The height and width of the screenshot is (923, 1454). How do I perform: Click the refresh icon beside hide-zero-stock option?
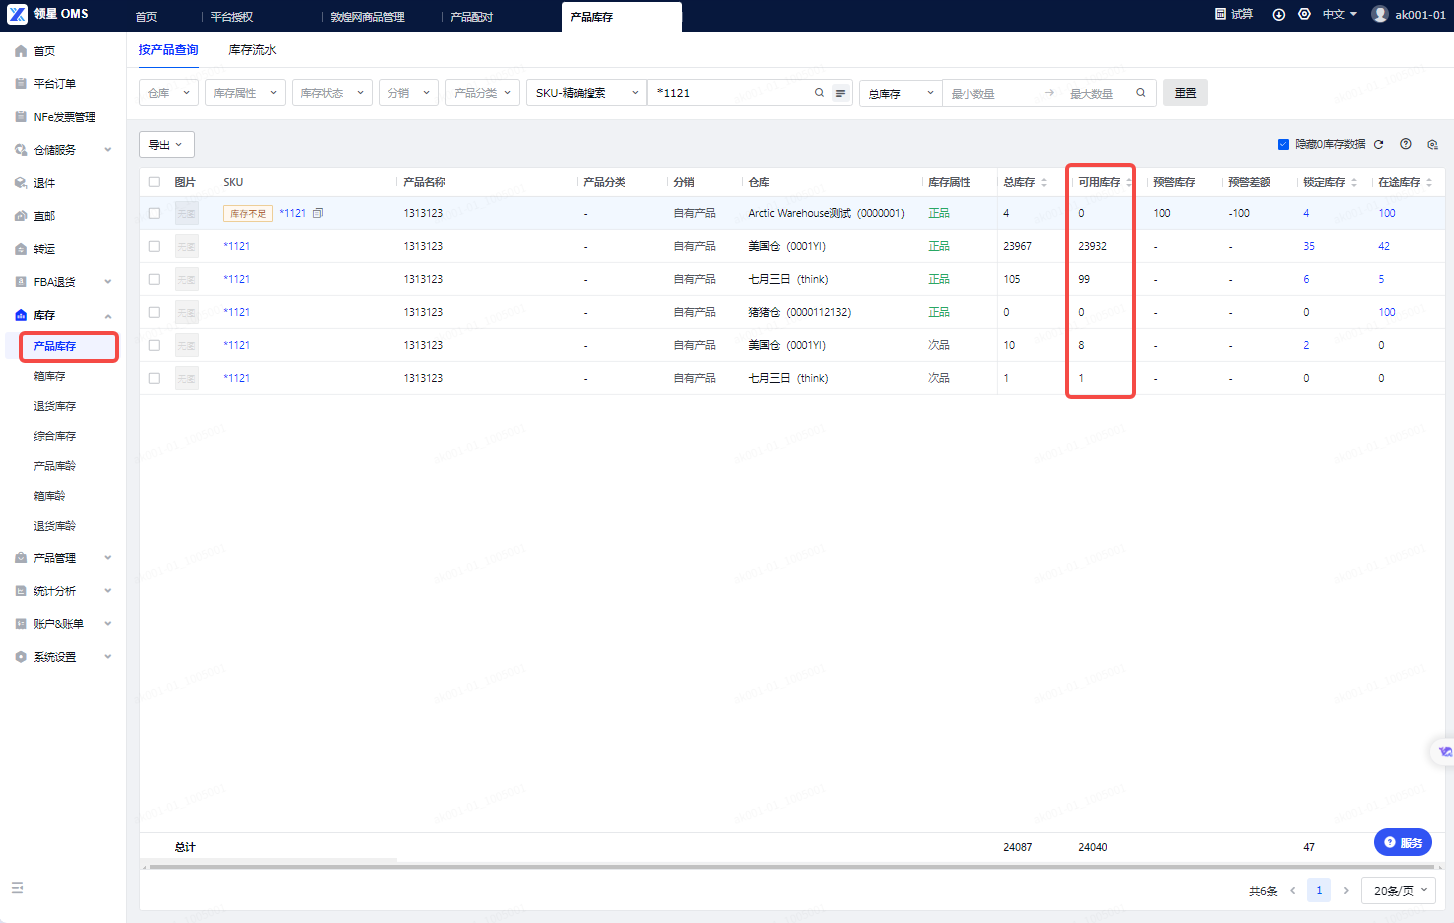tap(1378, 144)
